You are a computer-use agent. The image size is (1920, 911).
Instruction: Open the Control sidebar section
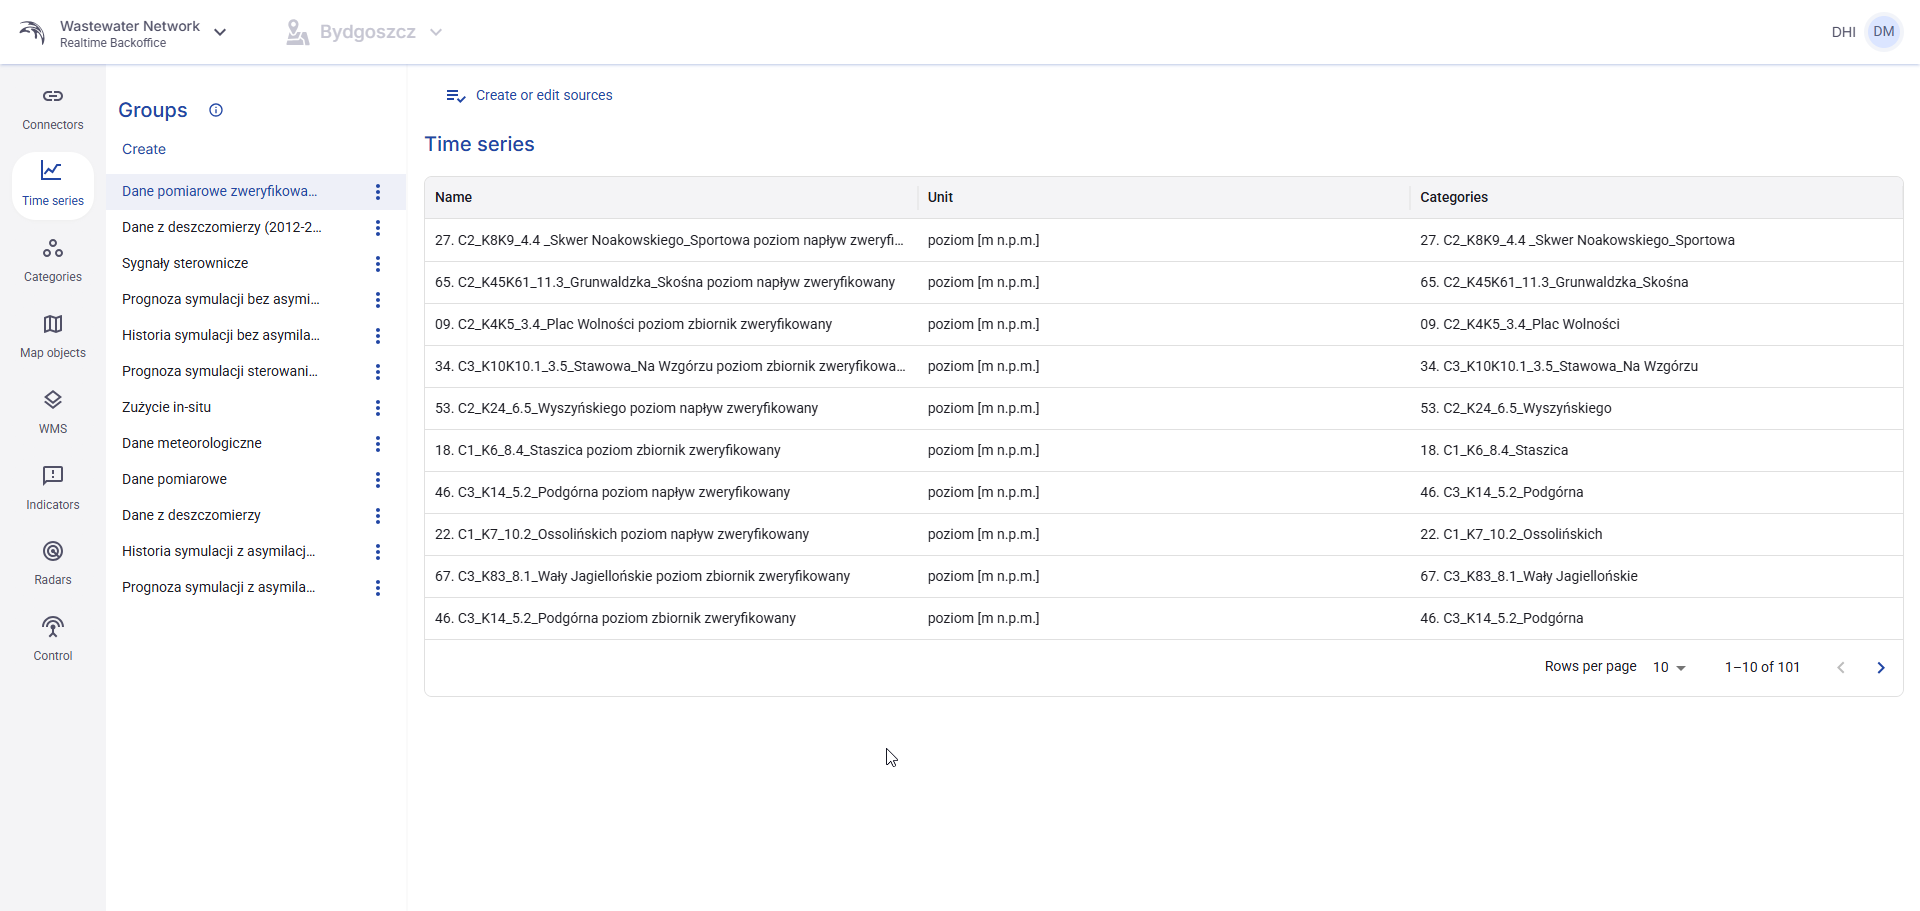(53, 640)
